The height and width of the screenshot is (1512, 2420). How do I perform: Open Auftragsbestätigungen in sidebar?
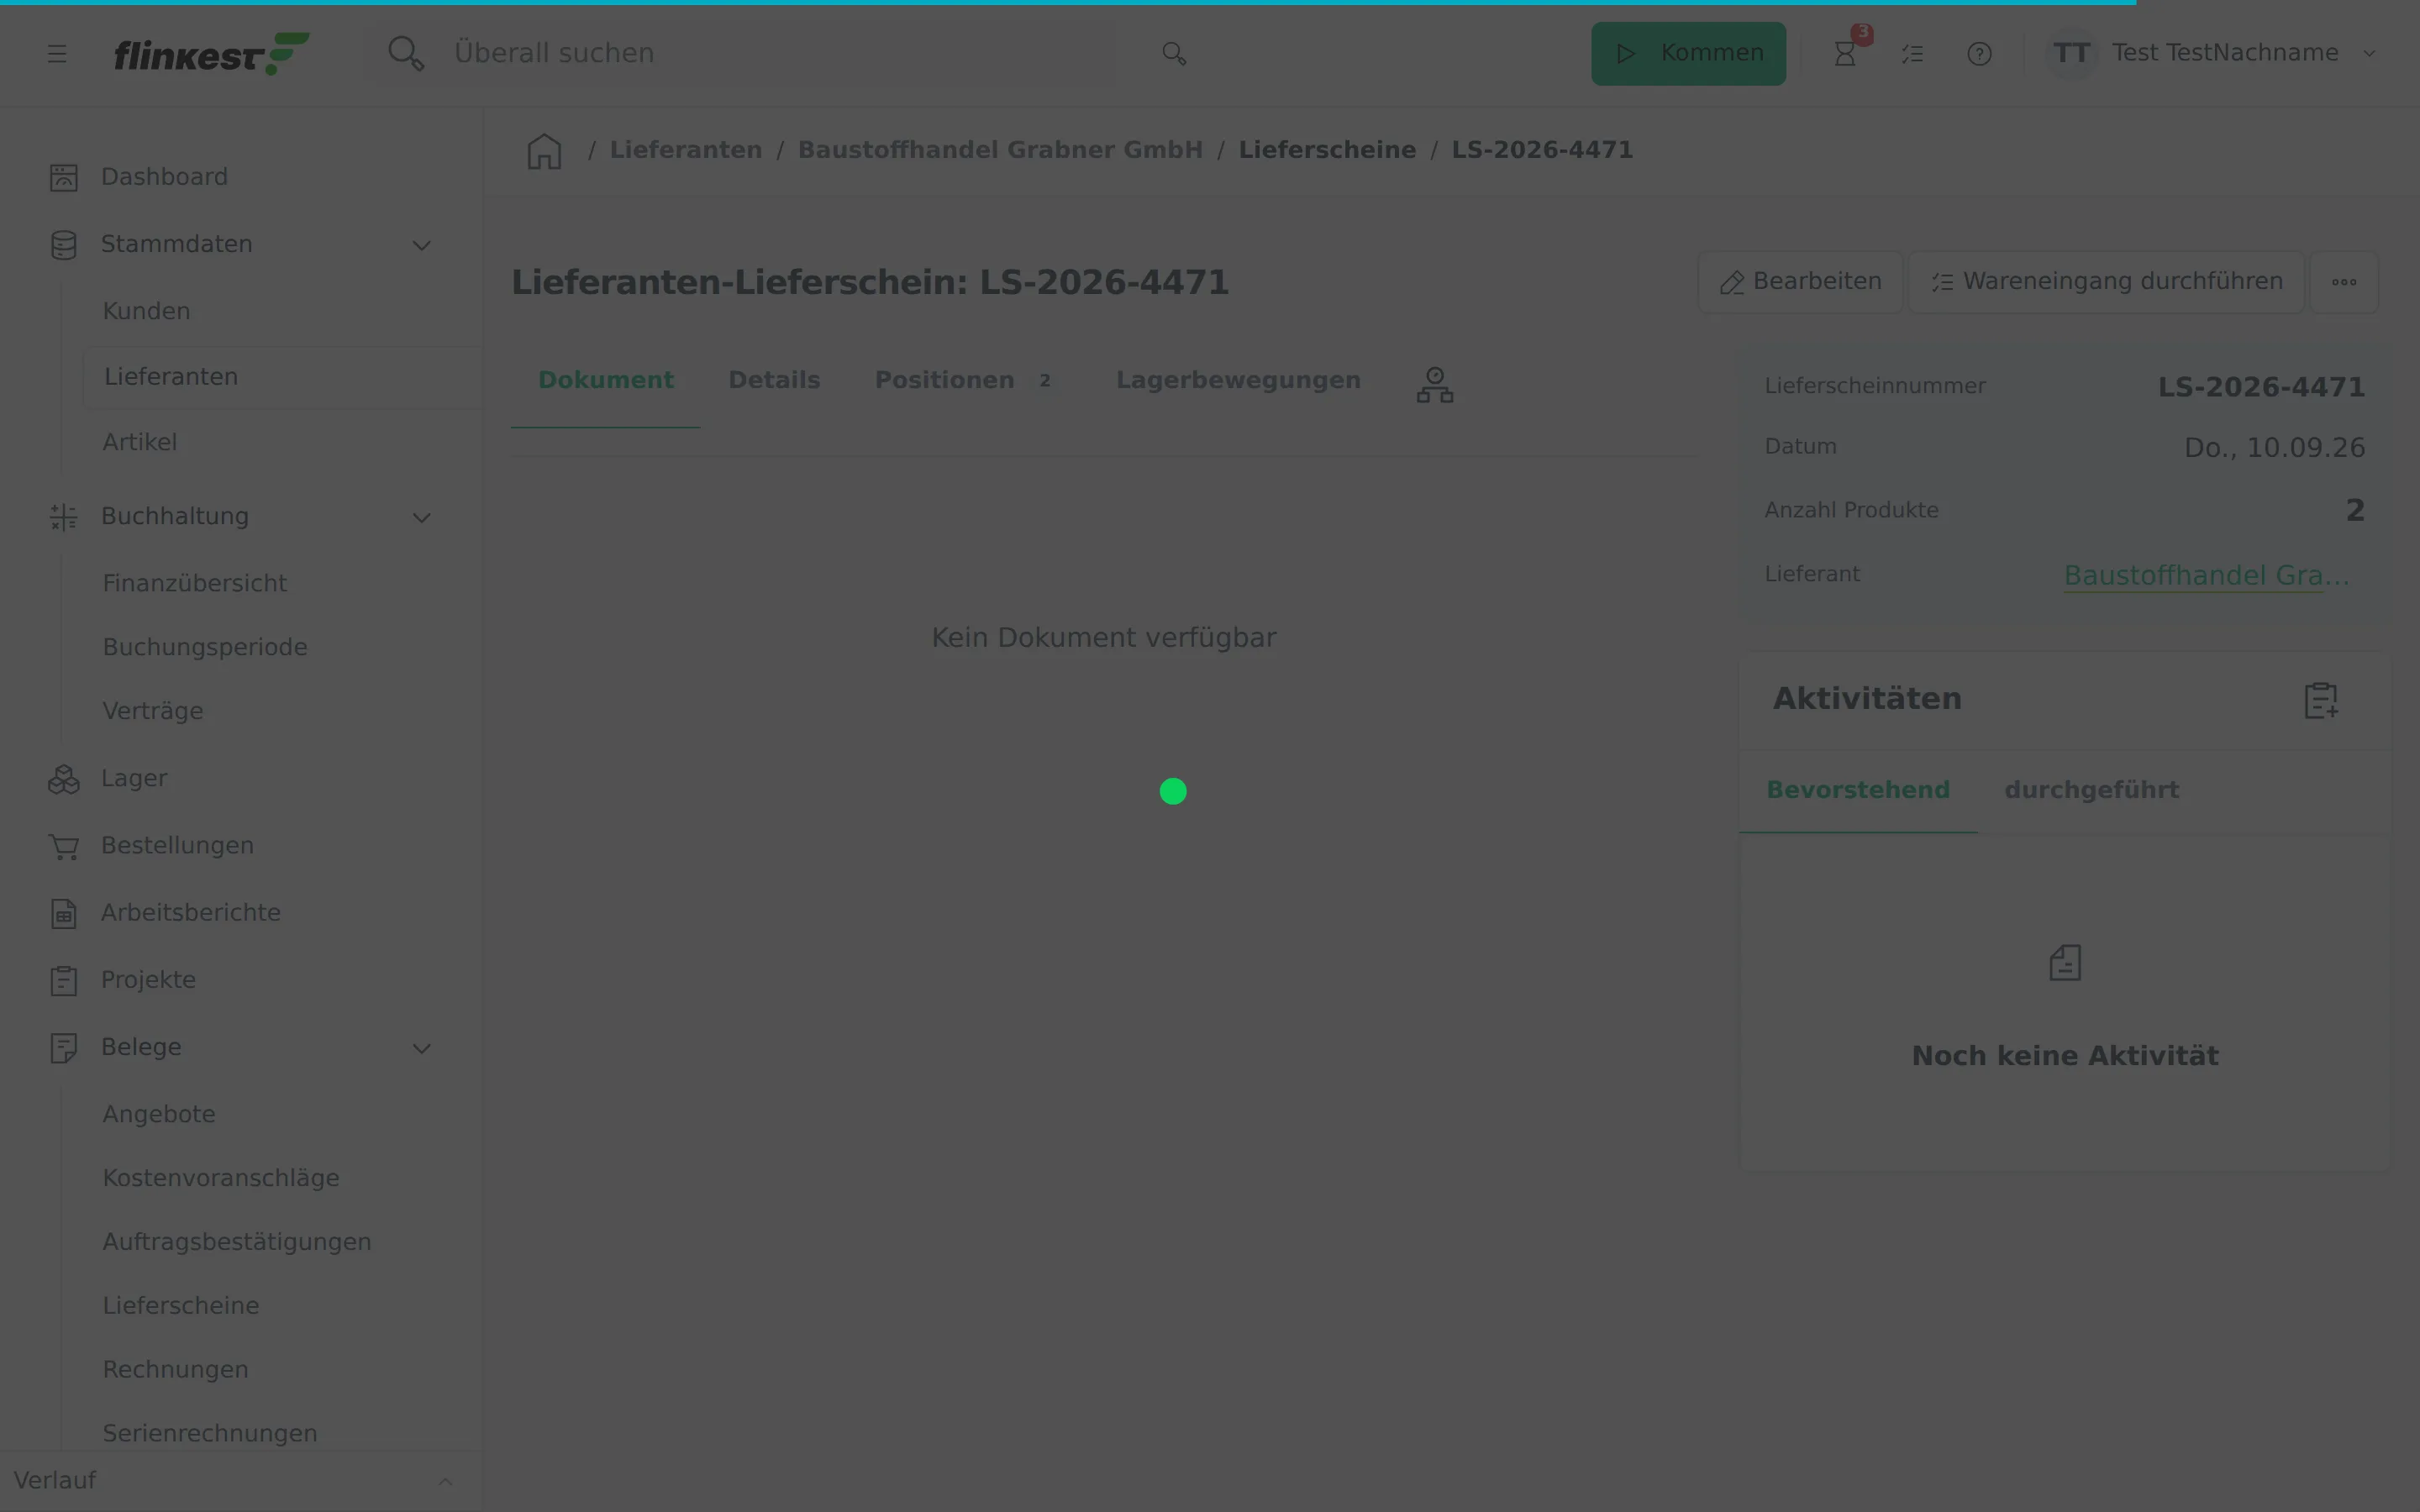click(237, 1242)
